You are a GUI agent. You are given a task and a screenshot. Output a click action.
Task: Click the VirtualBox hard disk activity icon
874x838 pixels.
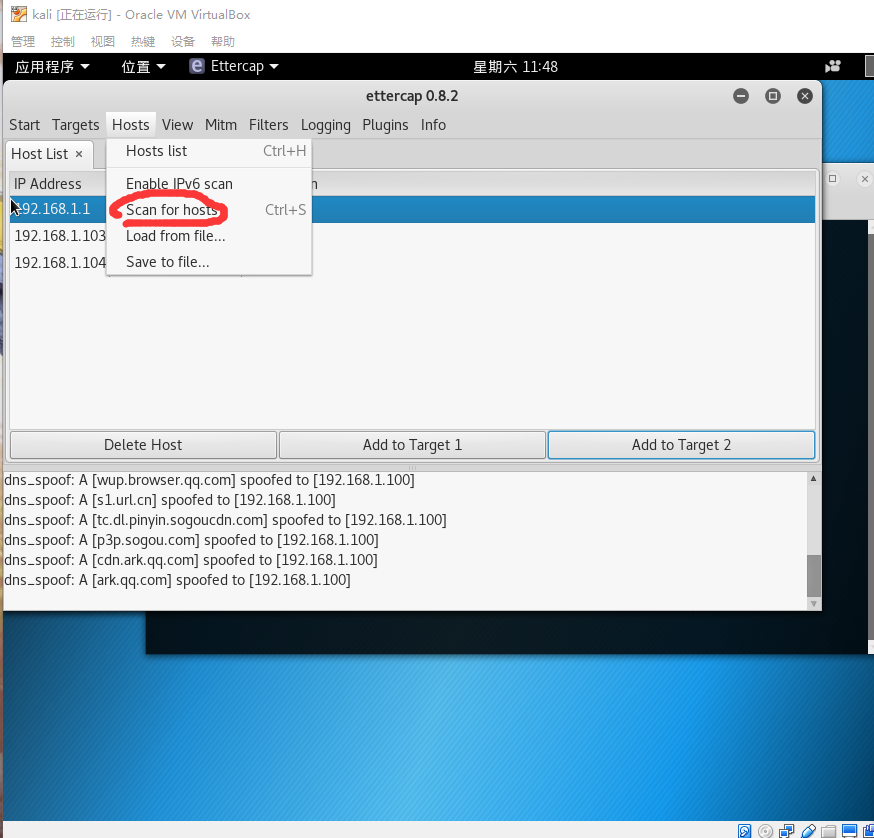coord(745,830)
